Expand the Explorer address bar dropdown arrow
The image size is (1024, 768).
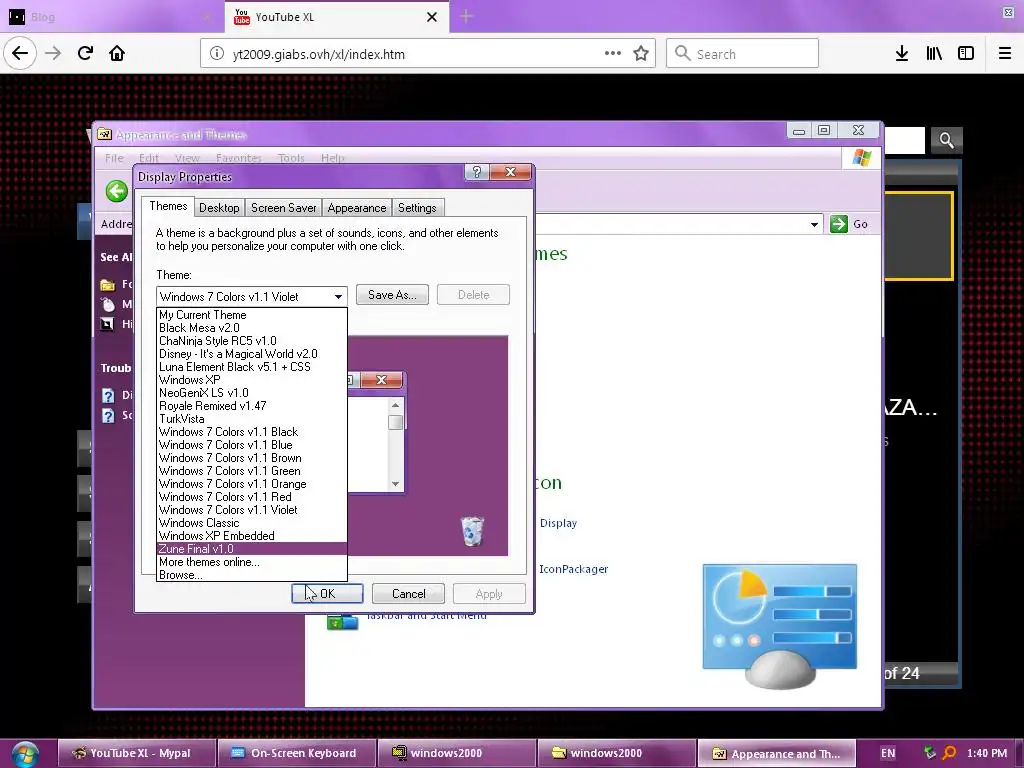tap(814, 225)
